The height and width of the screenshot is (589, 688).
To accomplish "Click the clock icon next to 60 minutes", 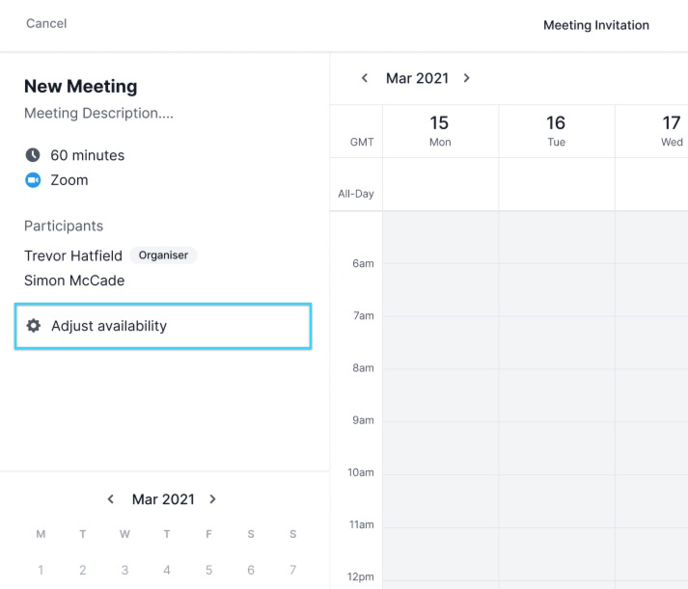I will click(x=32, y=155).
